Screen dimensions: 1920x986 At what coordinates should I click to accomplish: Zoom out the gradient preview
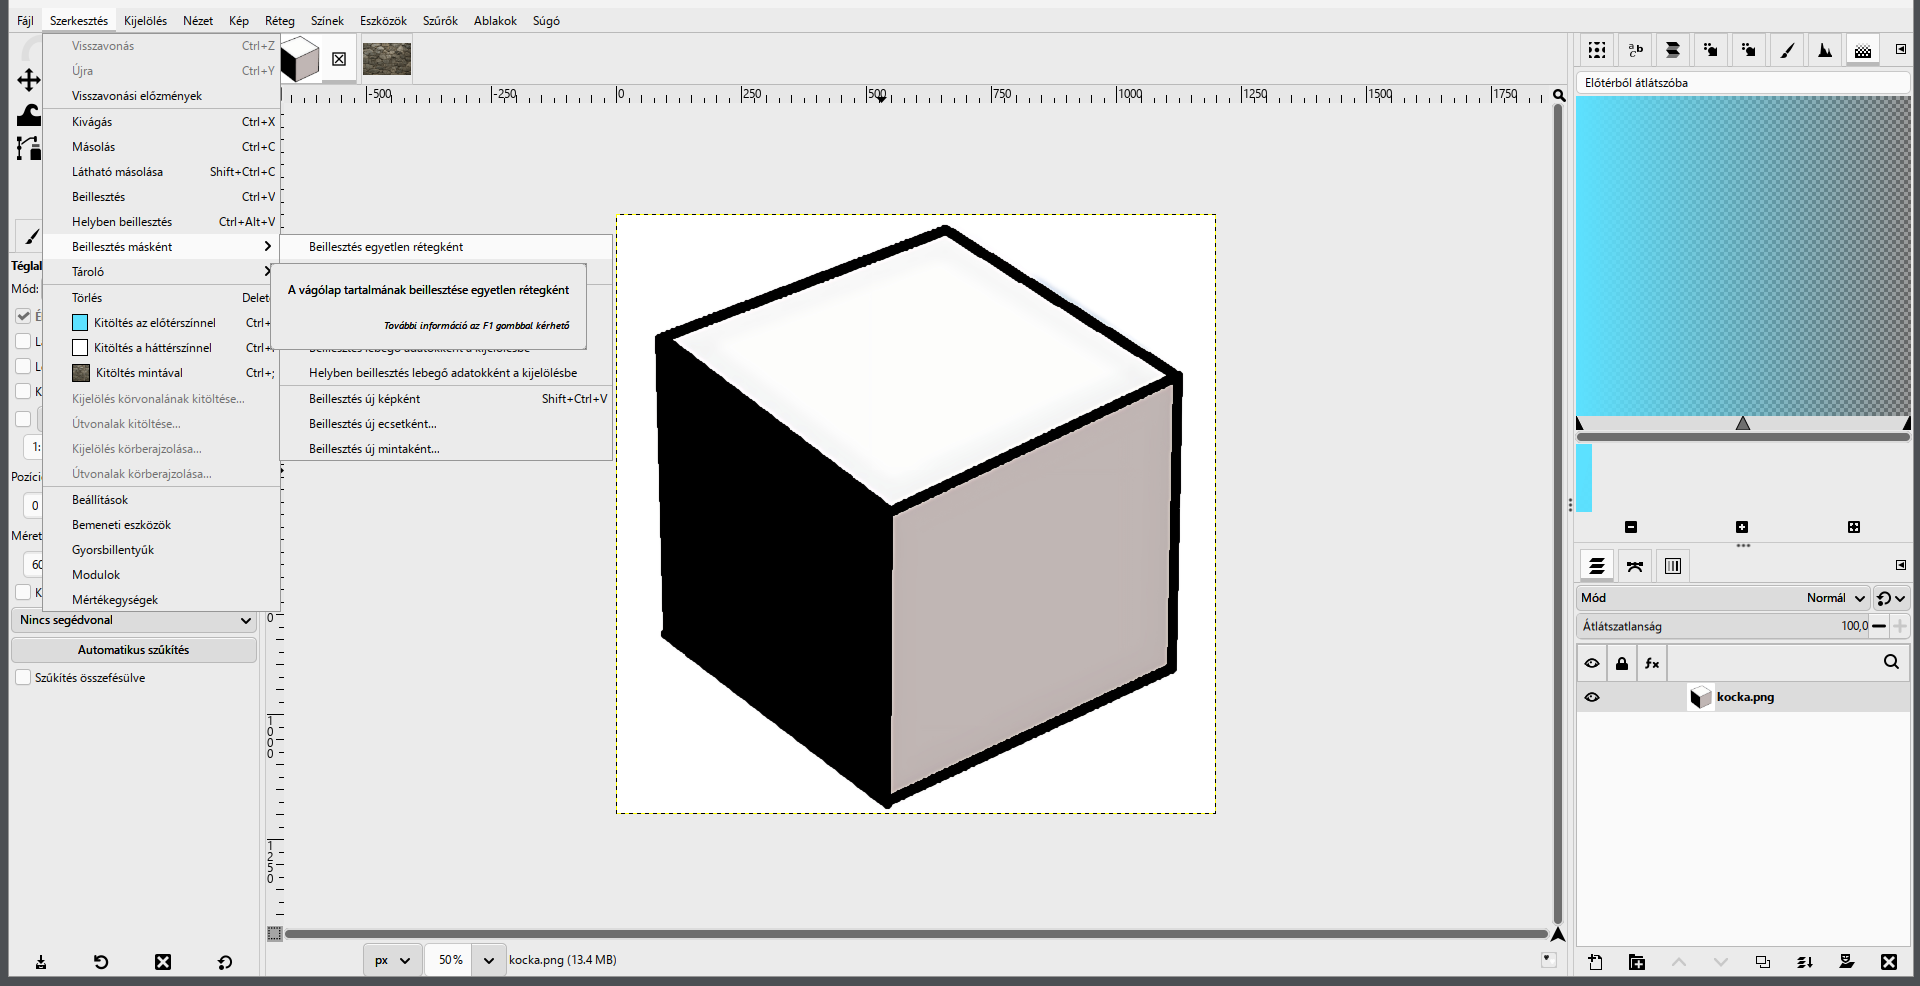[1631, 527]
